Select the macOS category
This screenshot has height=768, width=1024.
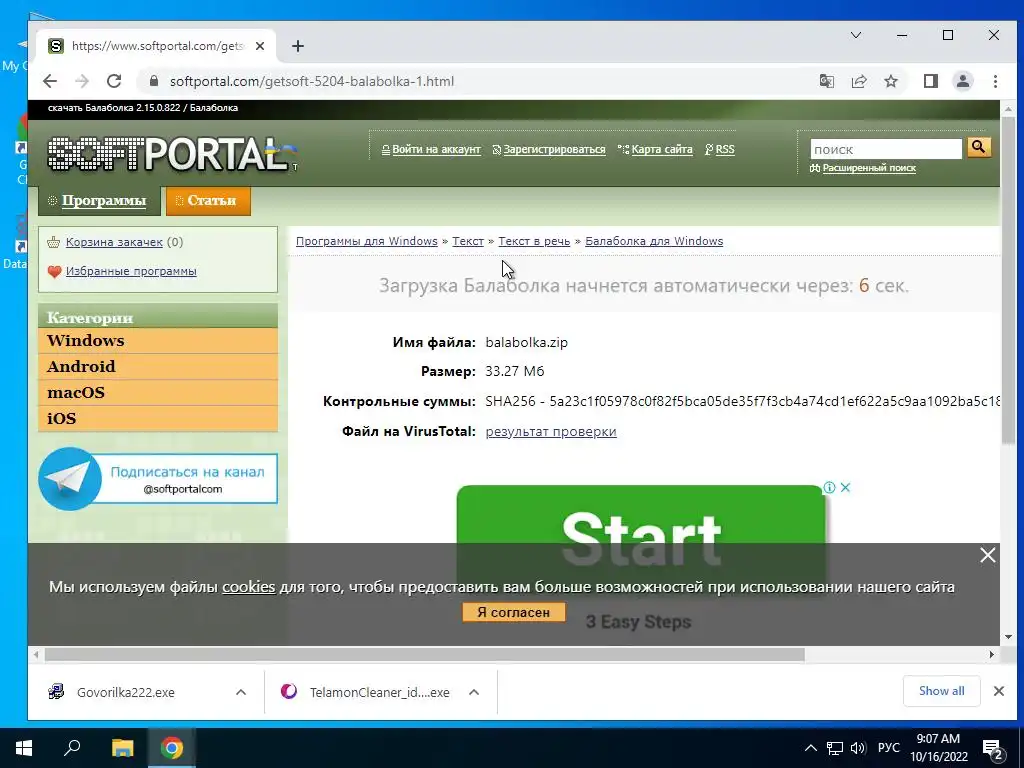tap(158, 392)
